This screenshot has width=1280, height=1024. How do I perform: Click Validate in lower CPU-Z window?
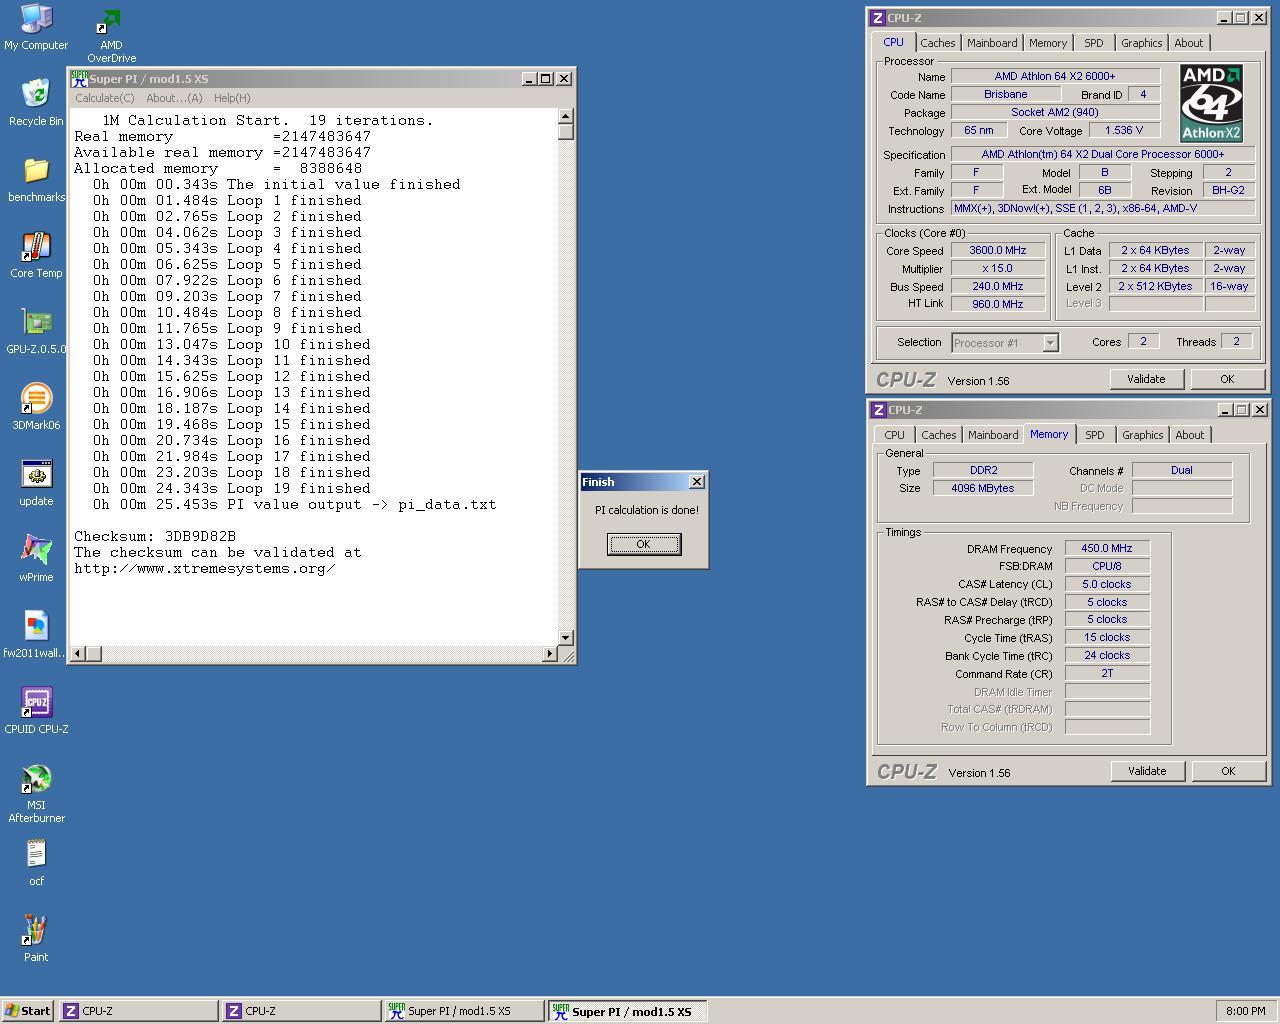tap(1147, 771)
